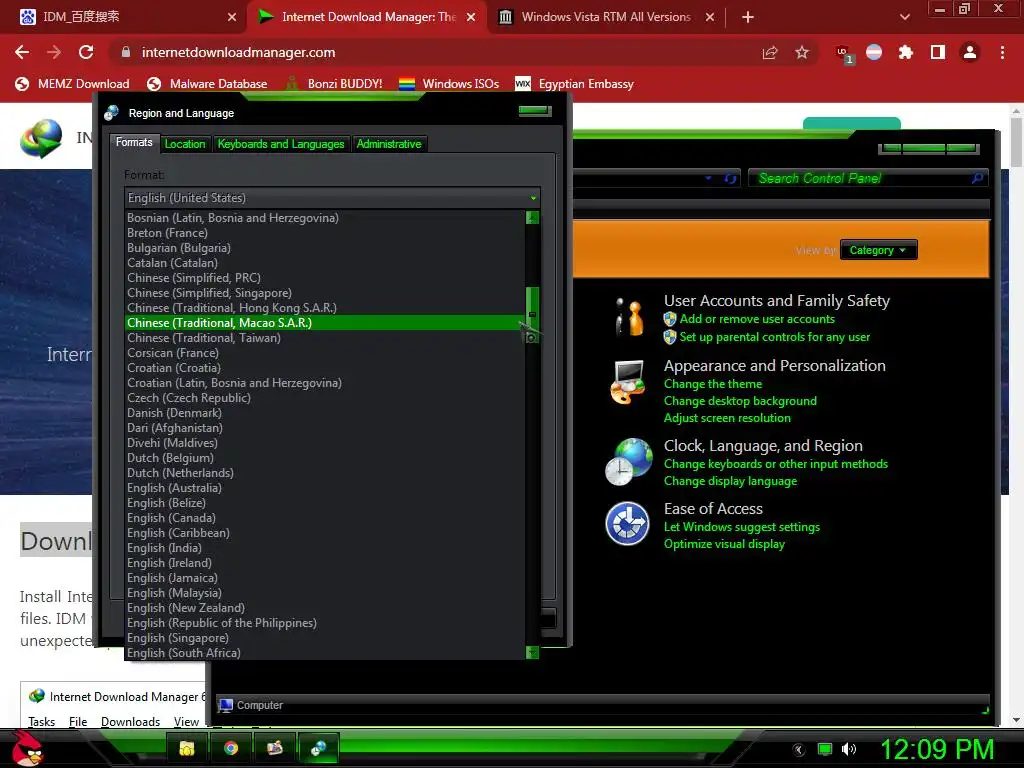Open the browser profile avatar
This screenshot has width=1024, height=768.
(970, 52)
